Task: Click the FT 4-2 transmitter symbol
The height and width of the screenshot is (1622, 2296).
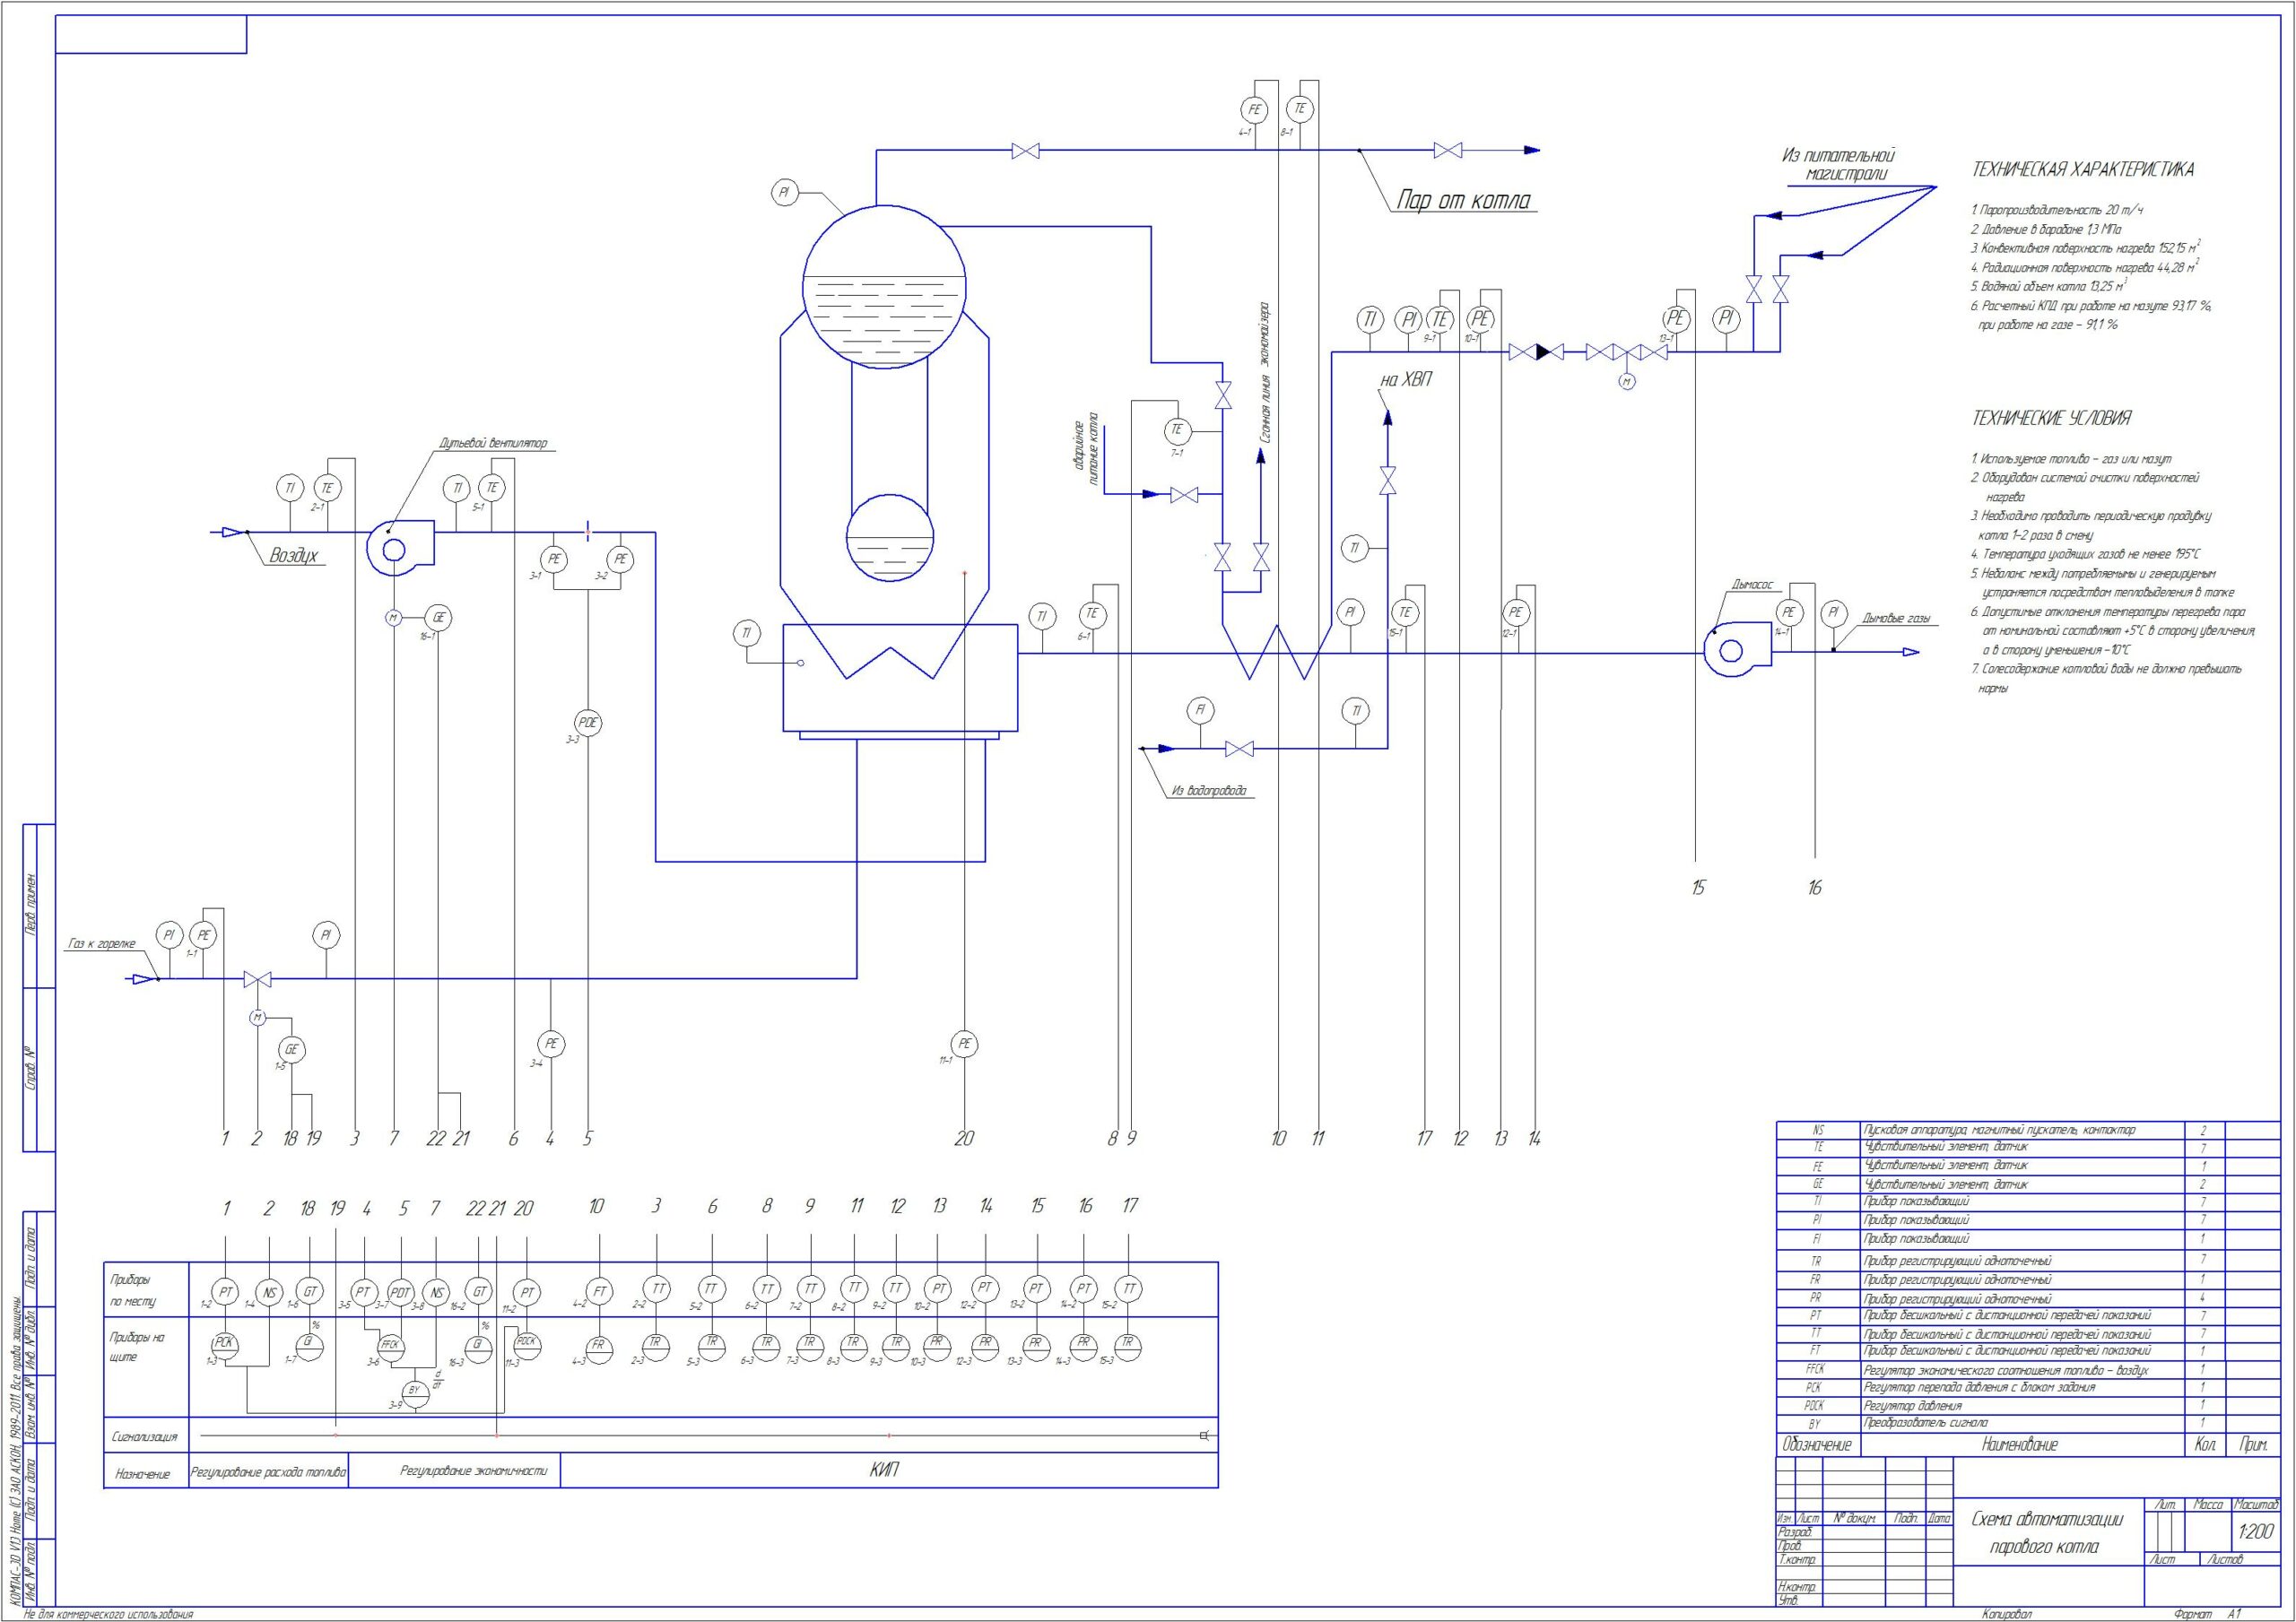Action: point(600,1292)
